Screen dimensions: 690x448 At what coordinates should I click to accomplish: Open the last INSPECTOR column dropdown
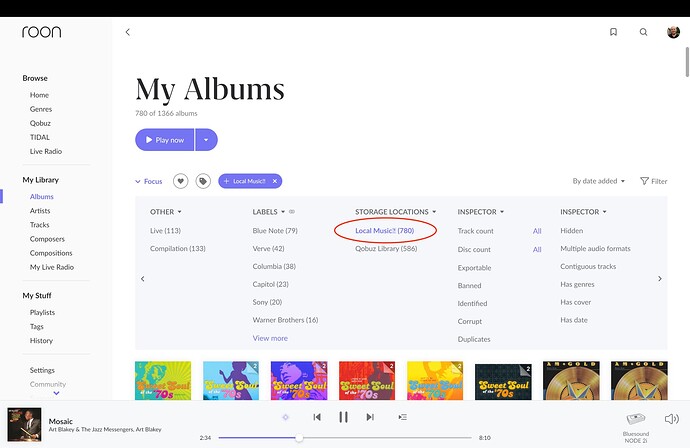[x=584, y=212]
